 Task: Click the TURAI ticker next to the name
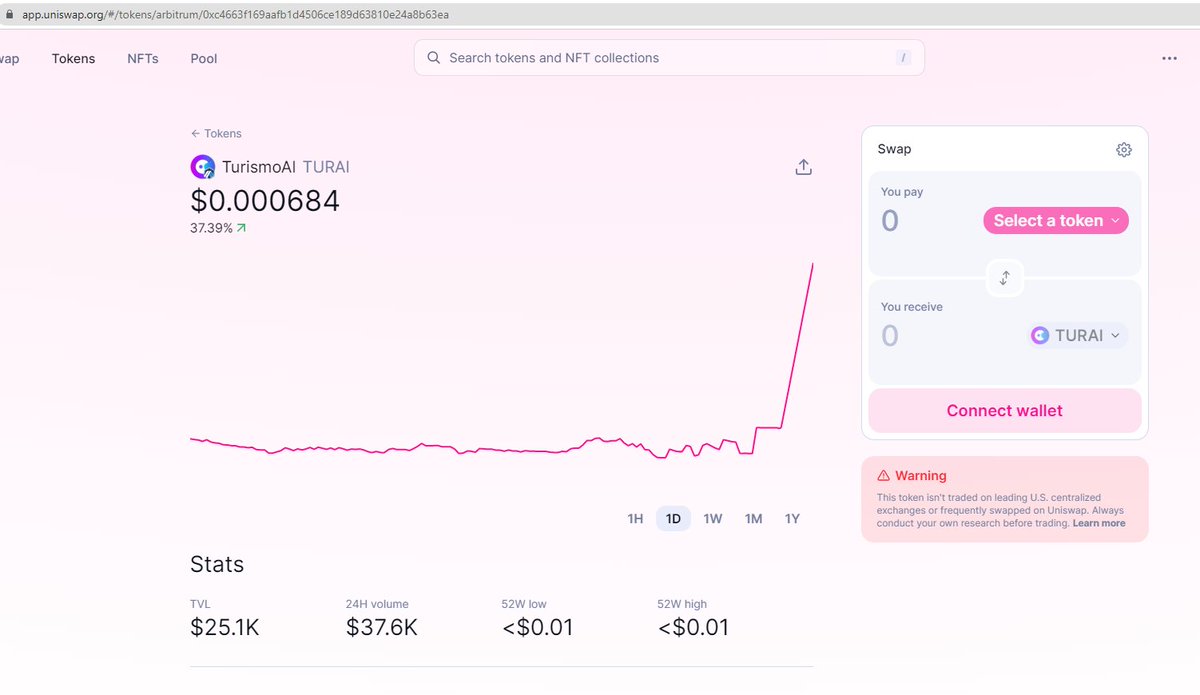326,167
